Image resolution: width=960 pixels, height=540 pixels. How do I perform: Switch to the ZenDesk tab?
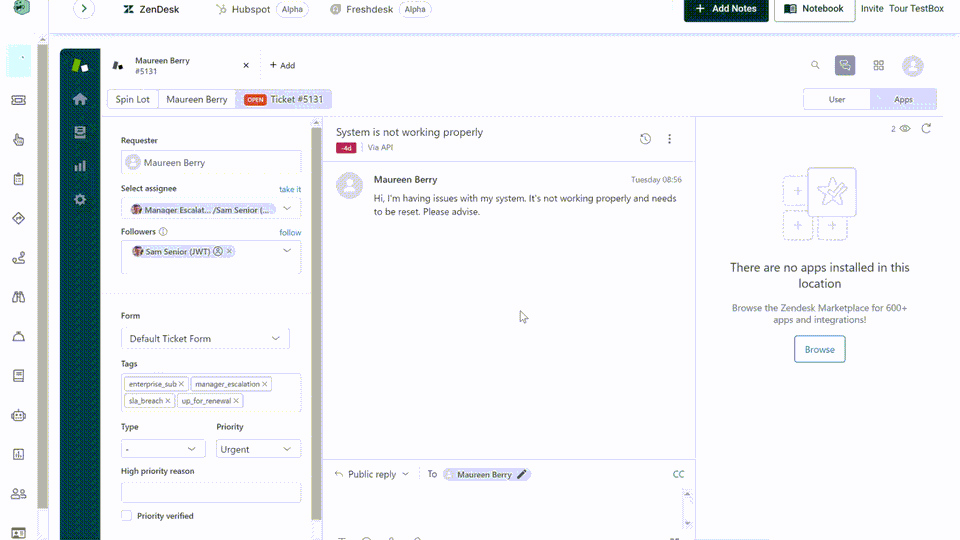151,9
